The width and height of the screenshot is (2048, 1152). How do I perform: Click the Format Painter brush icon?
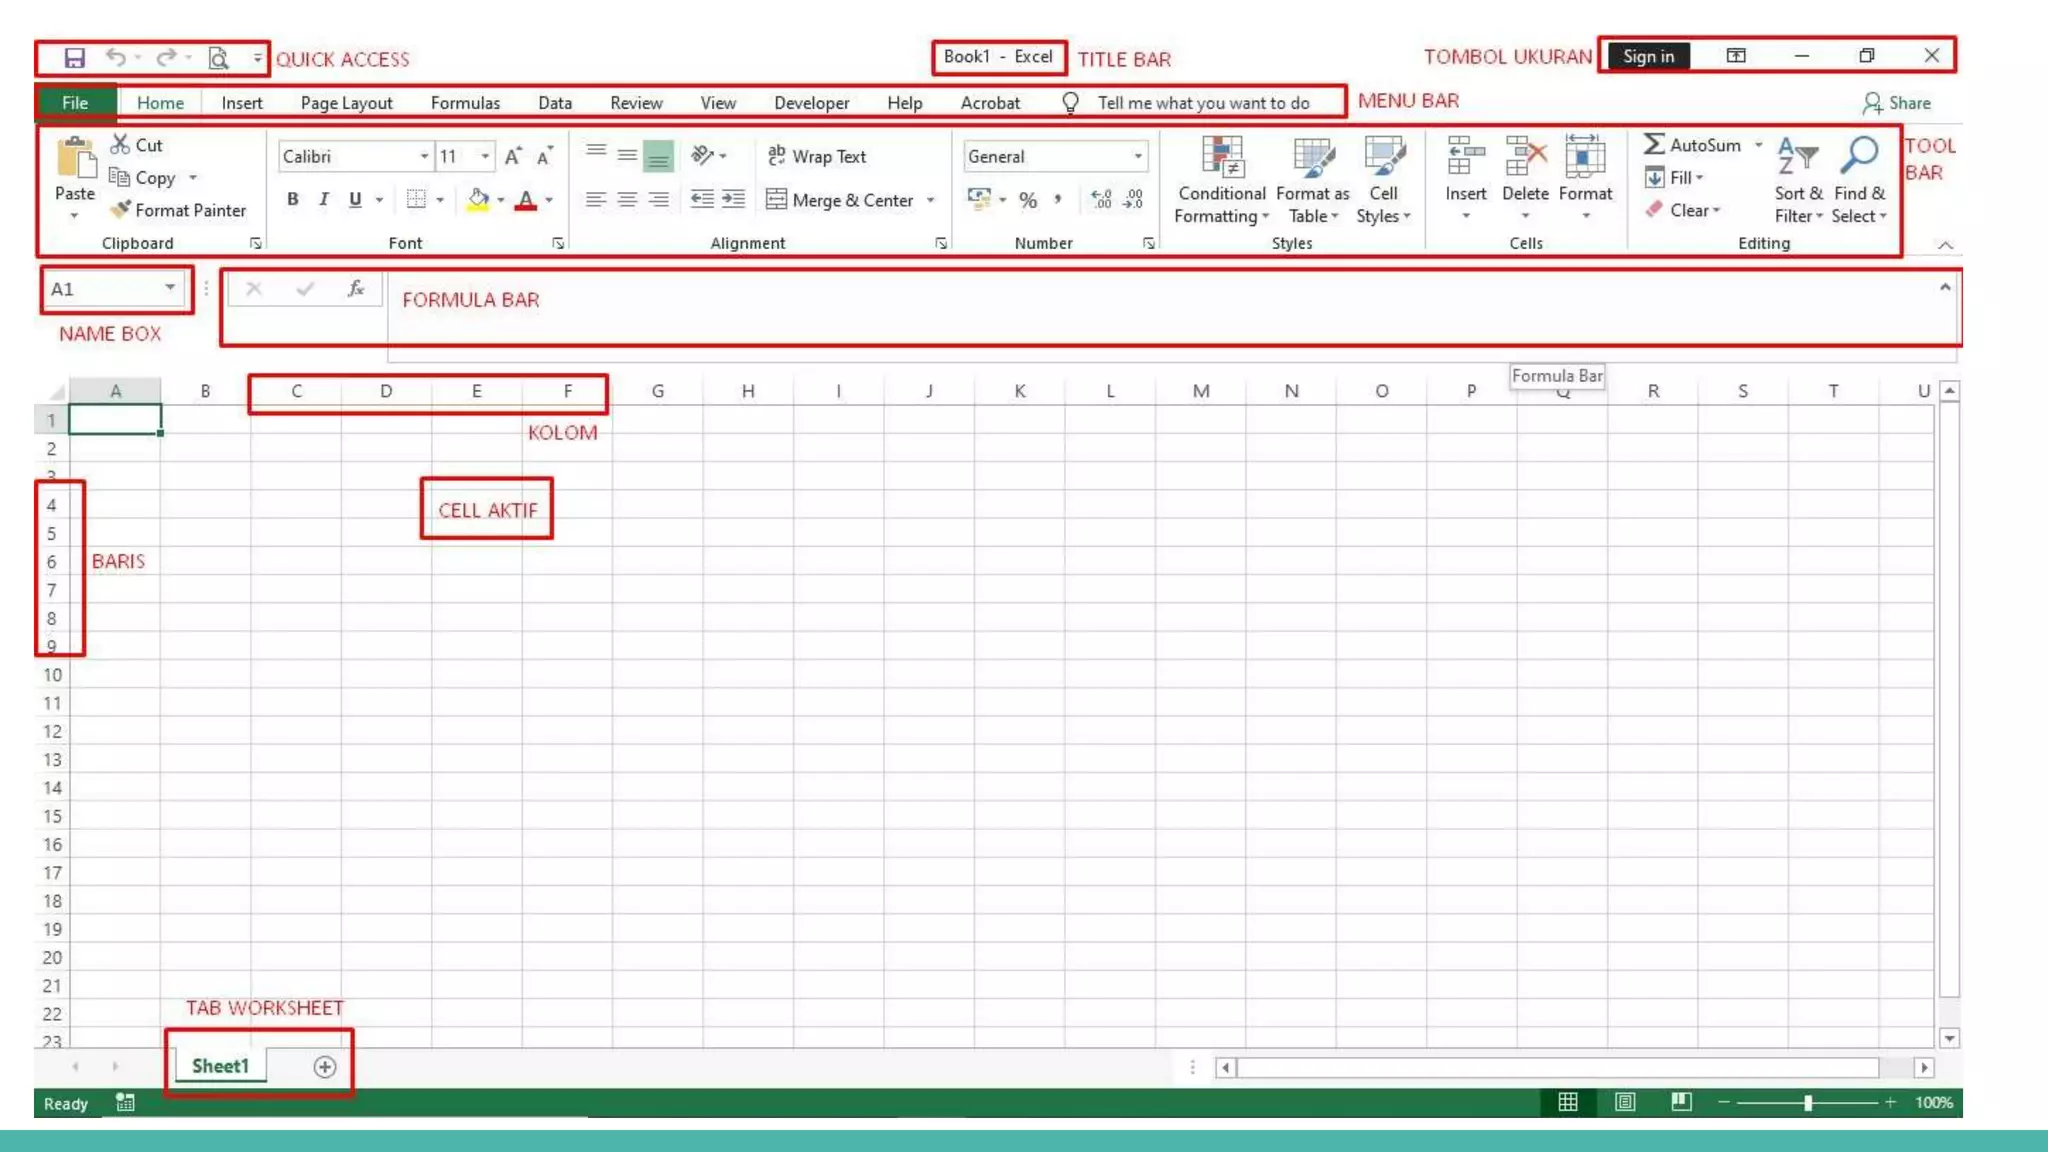[x=120, y=210]
